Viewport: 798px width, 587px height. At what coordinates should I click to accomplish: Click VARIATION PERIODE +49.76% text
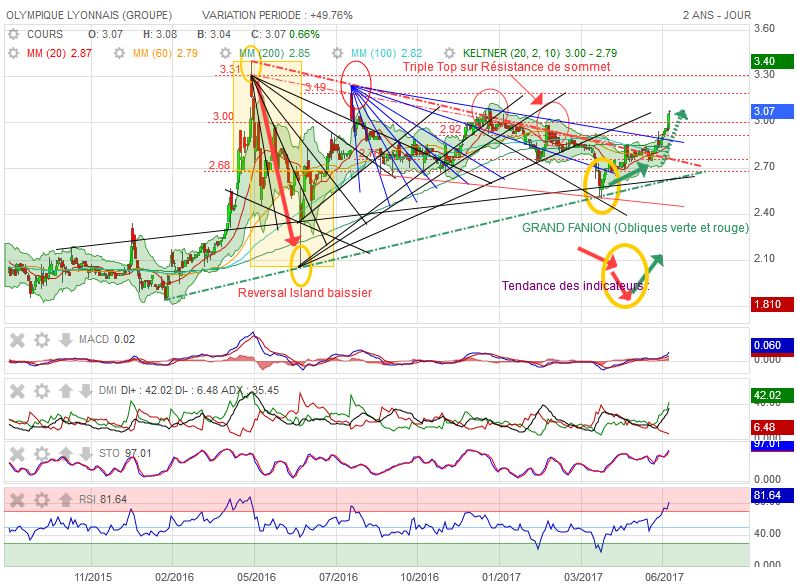click(277, 15)
